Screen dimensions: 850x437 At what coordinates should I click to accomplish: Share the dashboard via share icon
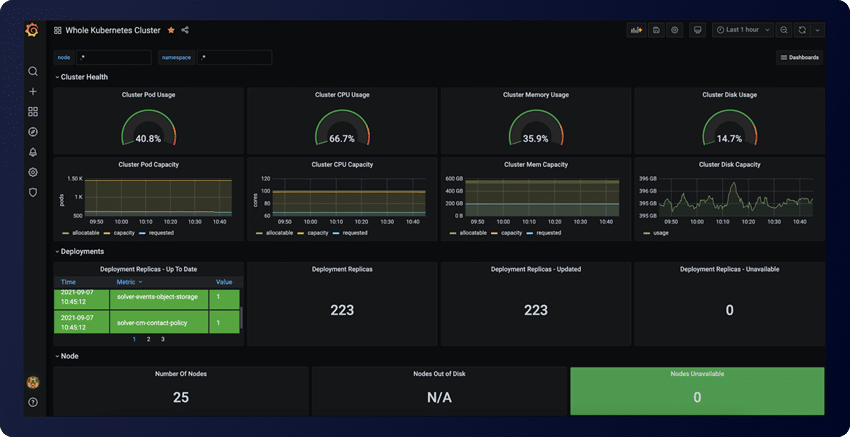click(185, 30)
